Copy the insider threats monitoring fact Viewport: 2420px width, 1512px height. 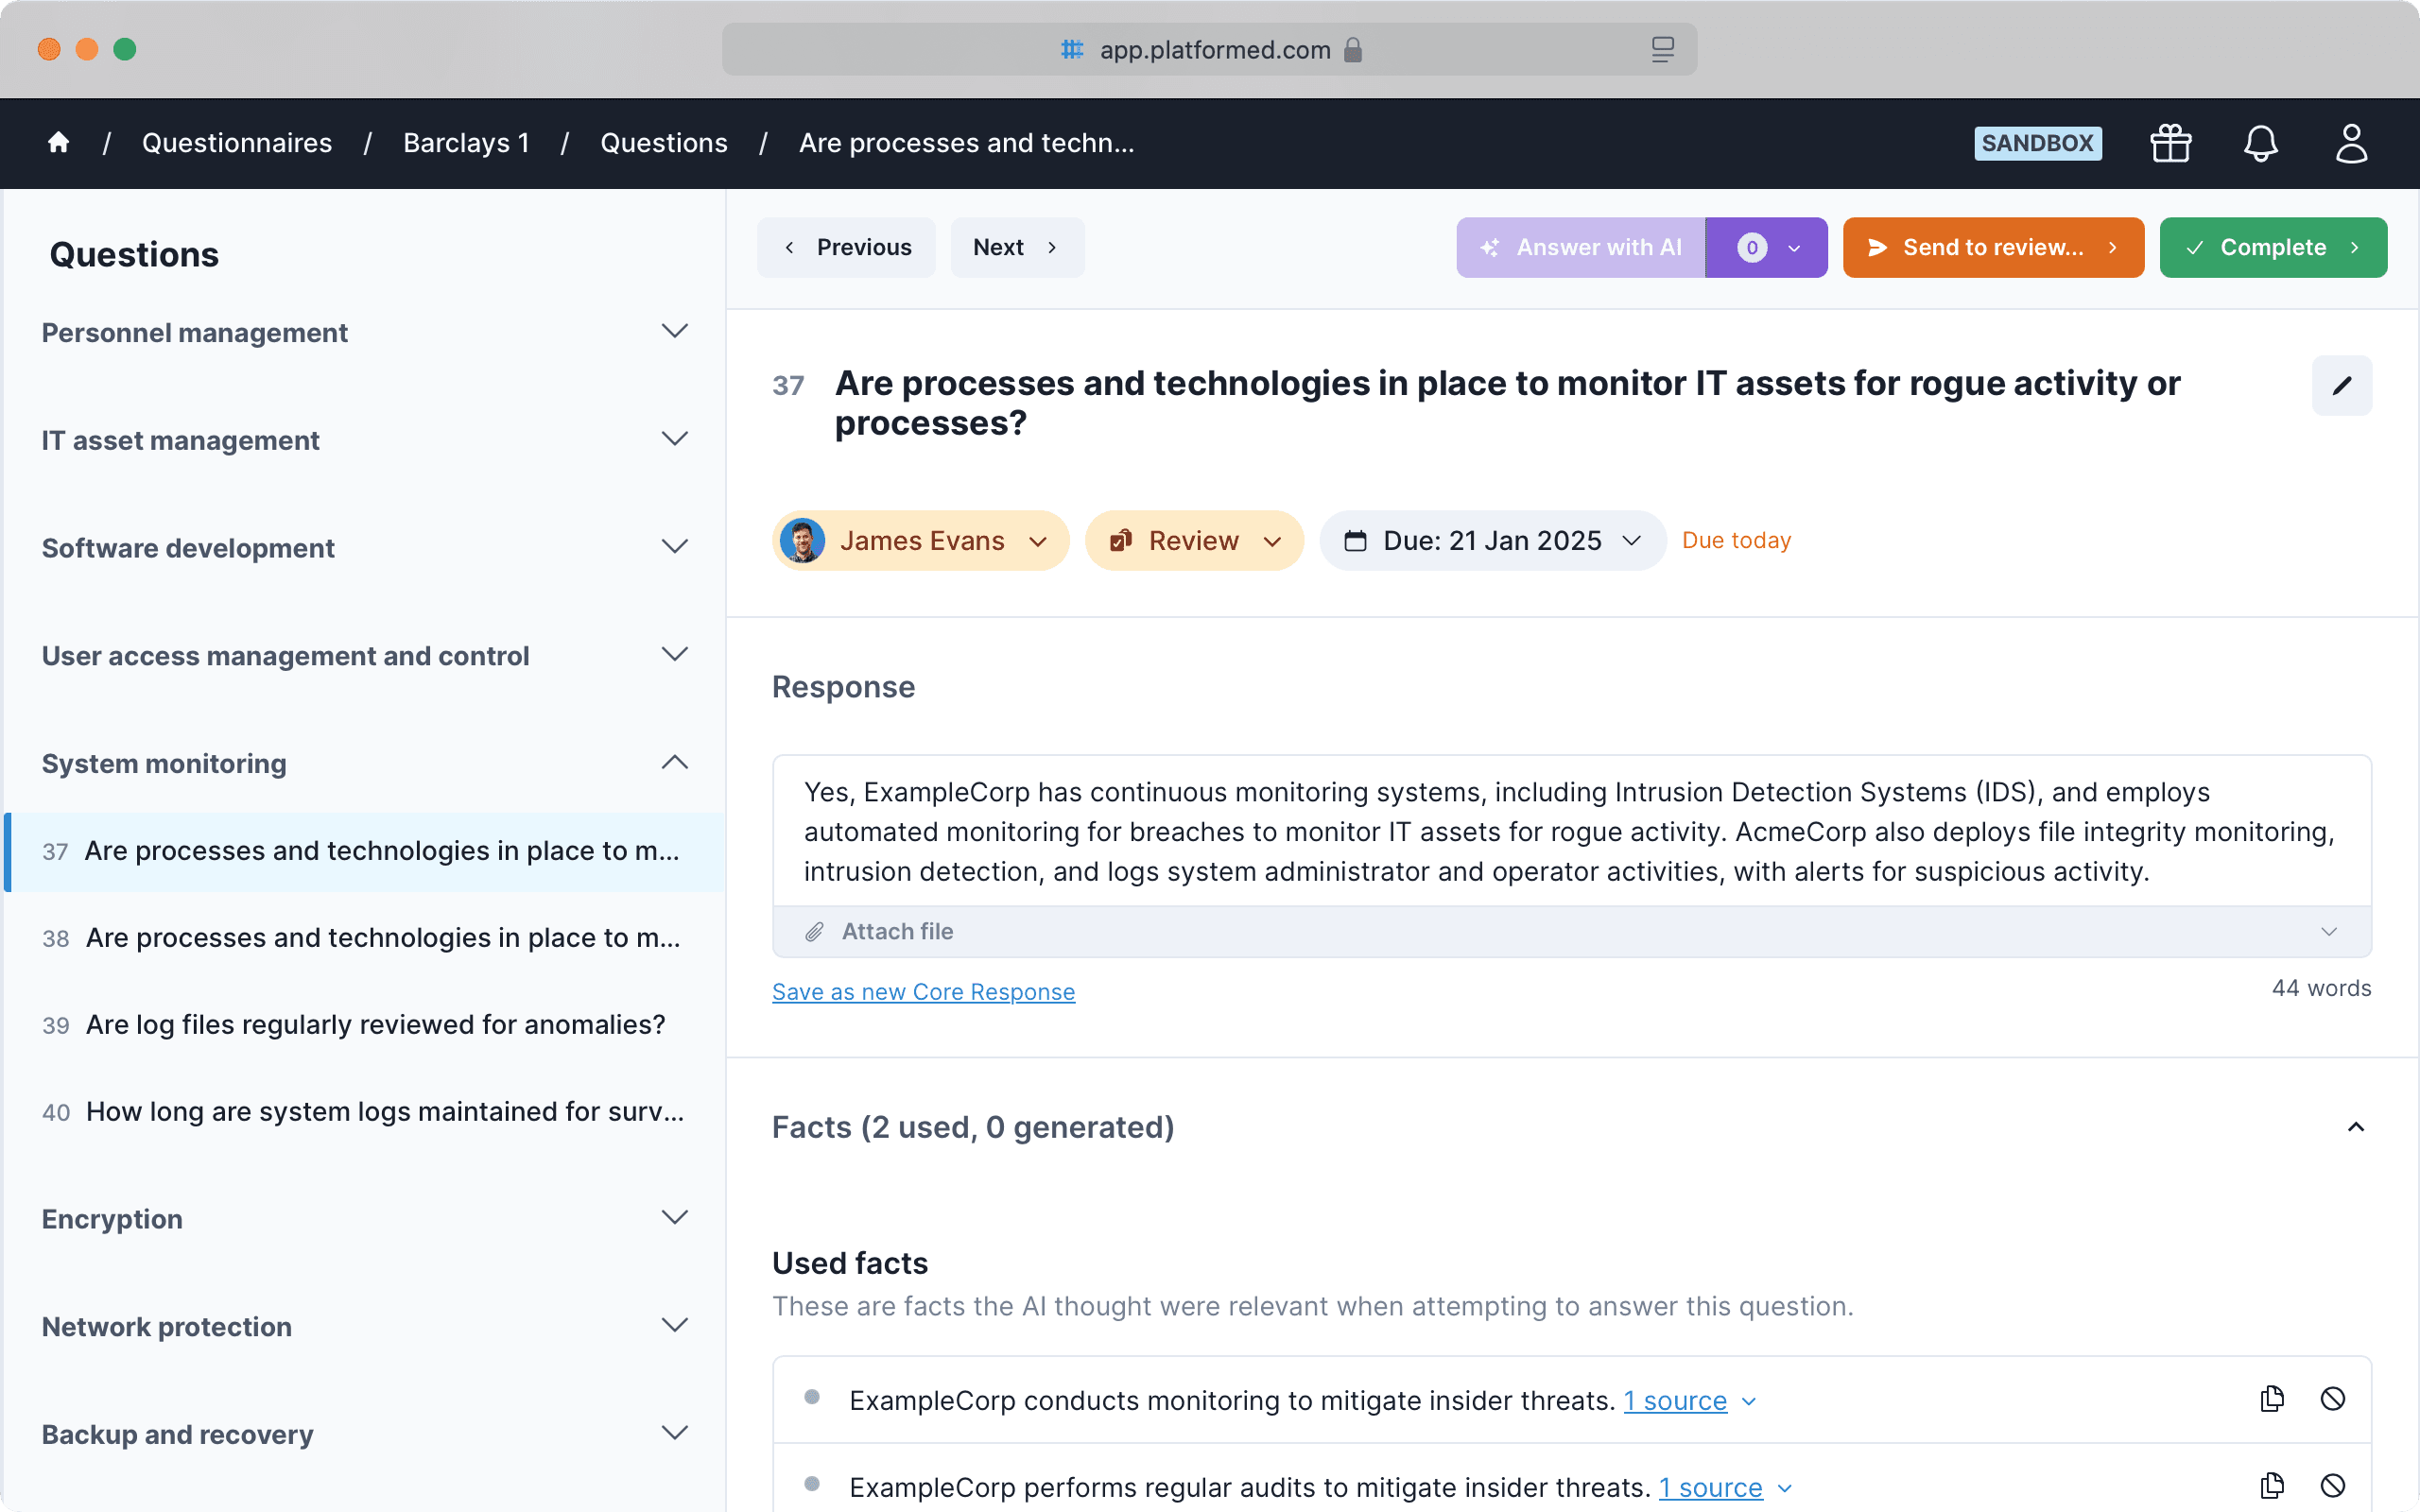click(x=2272, y=1399)
